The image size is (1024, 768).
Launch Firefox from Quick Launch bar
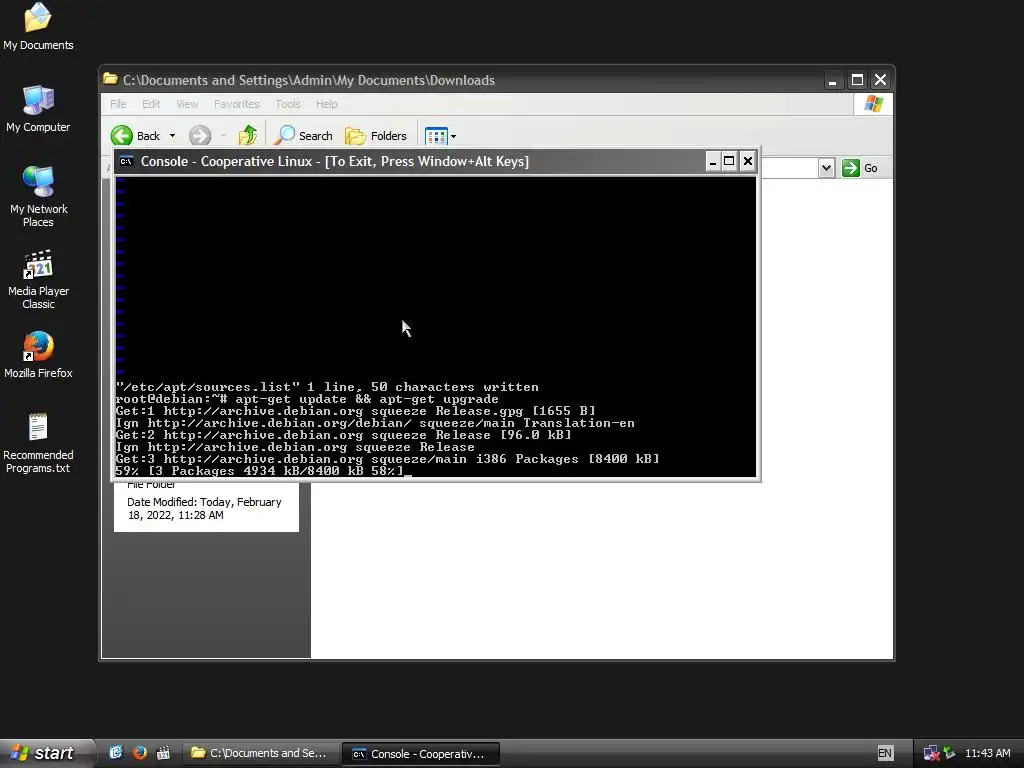point(140,753)
